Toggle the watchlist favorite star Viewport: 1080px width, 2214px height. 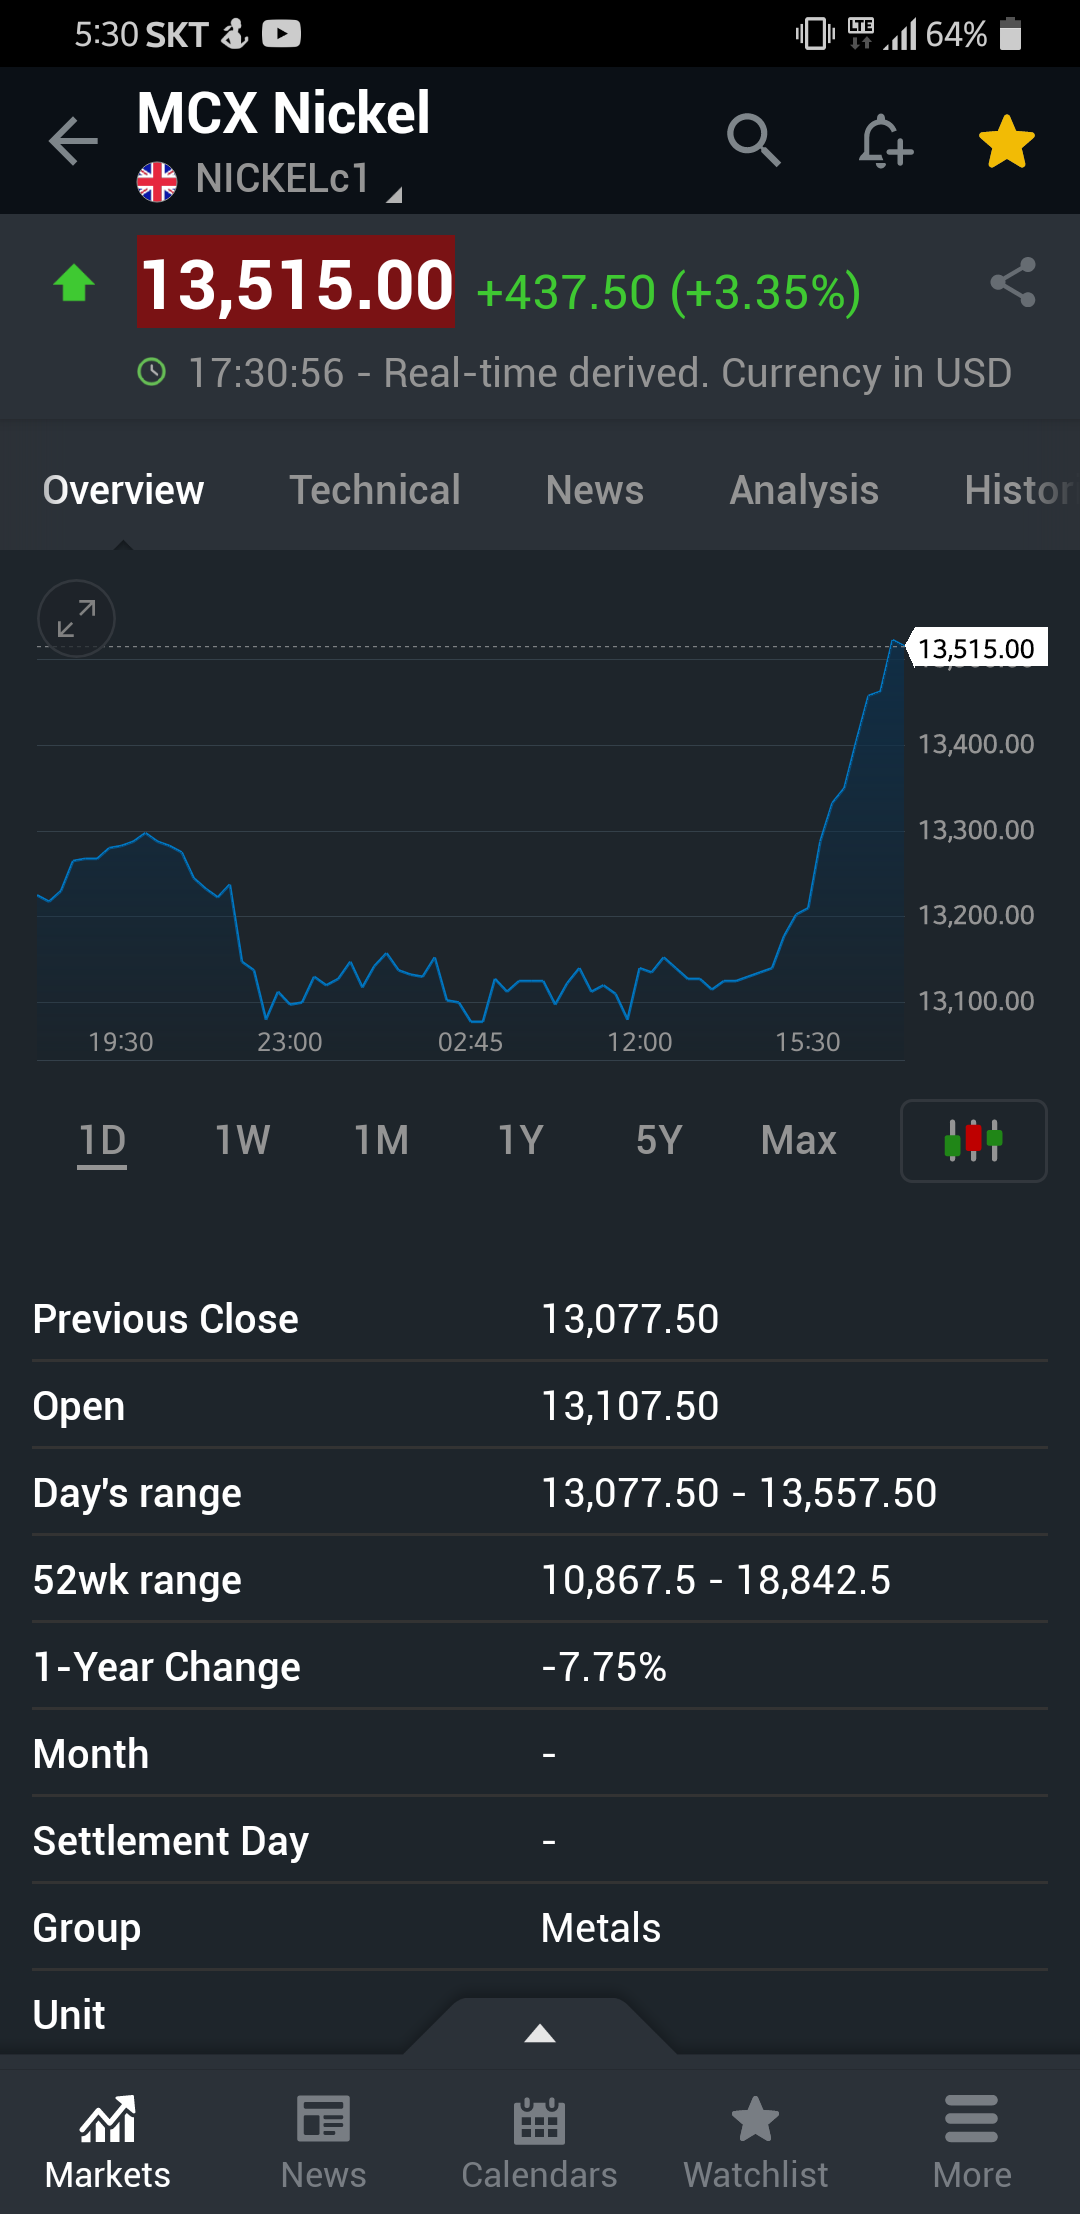(x=1006, y=141)
